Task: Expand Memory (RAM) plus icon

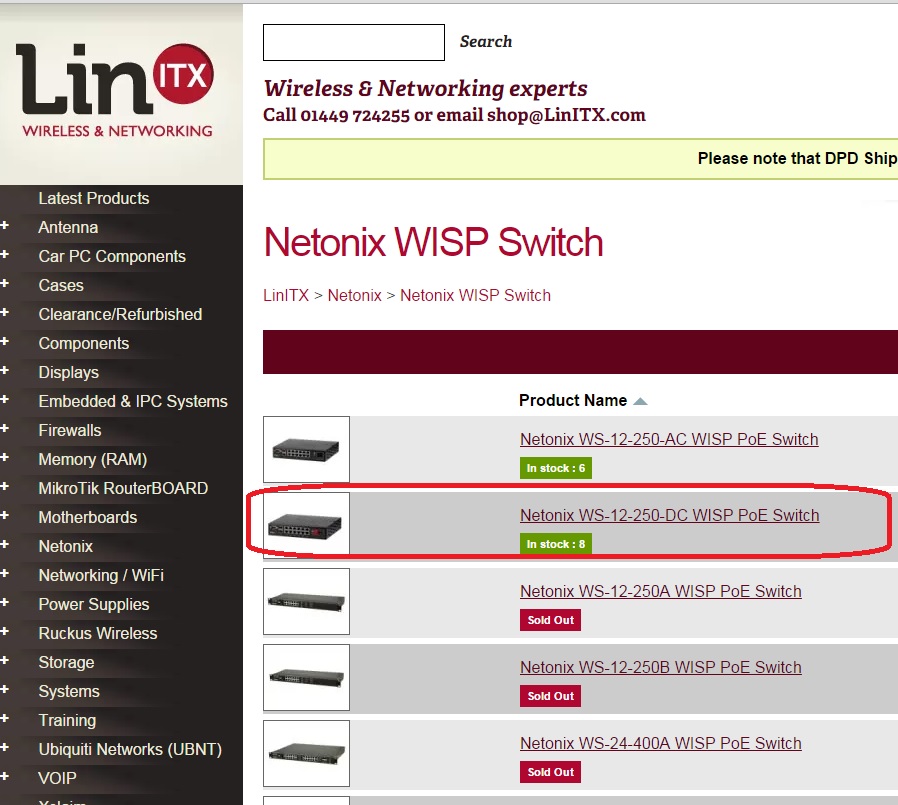Action: tap(5, 457)
